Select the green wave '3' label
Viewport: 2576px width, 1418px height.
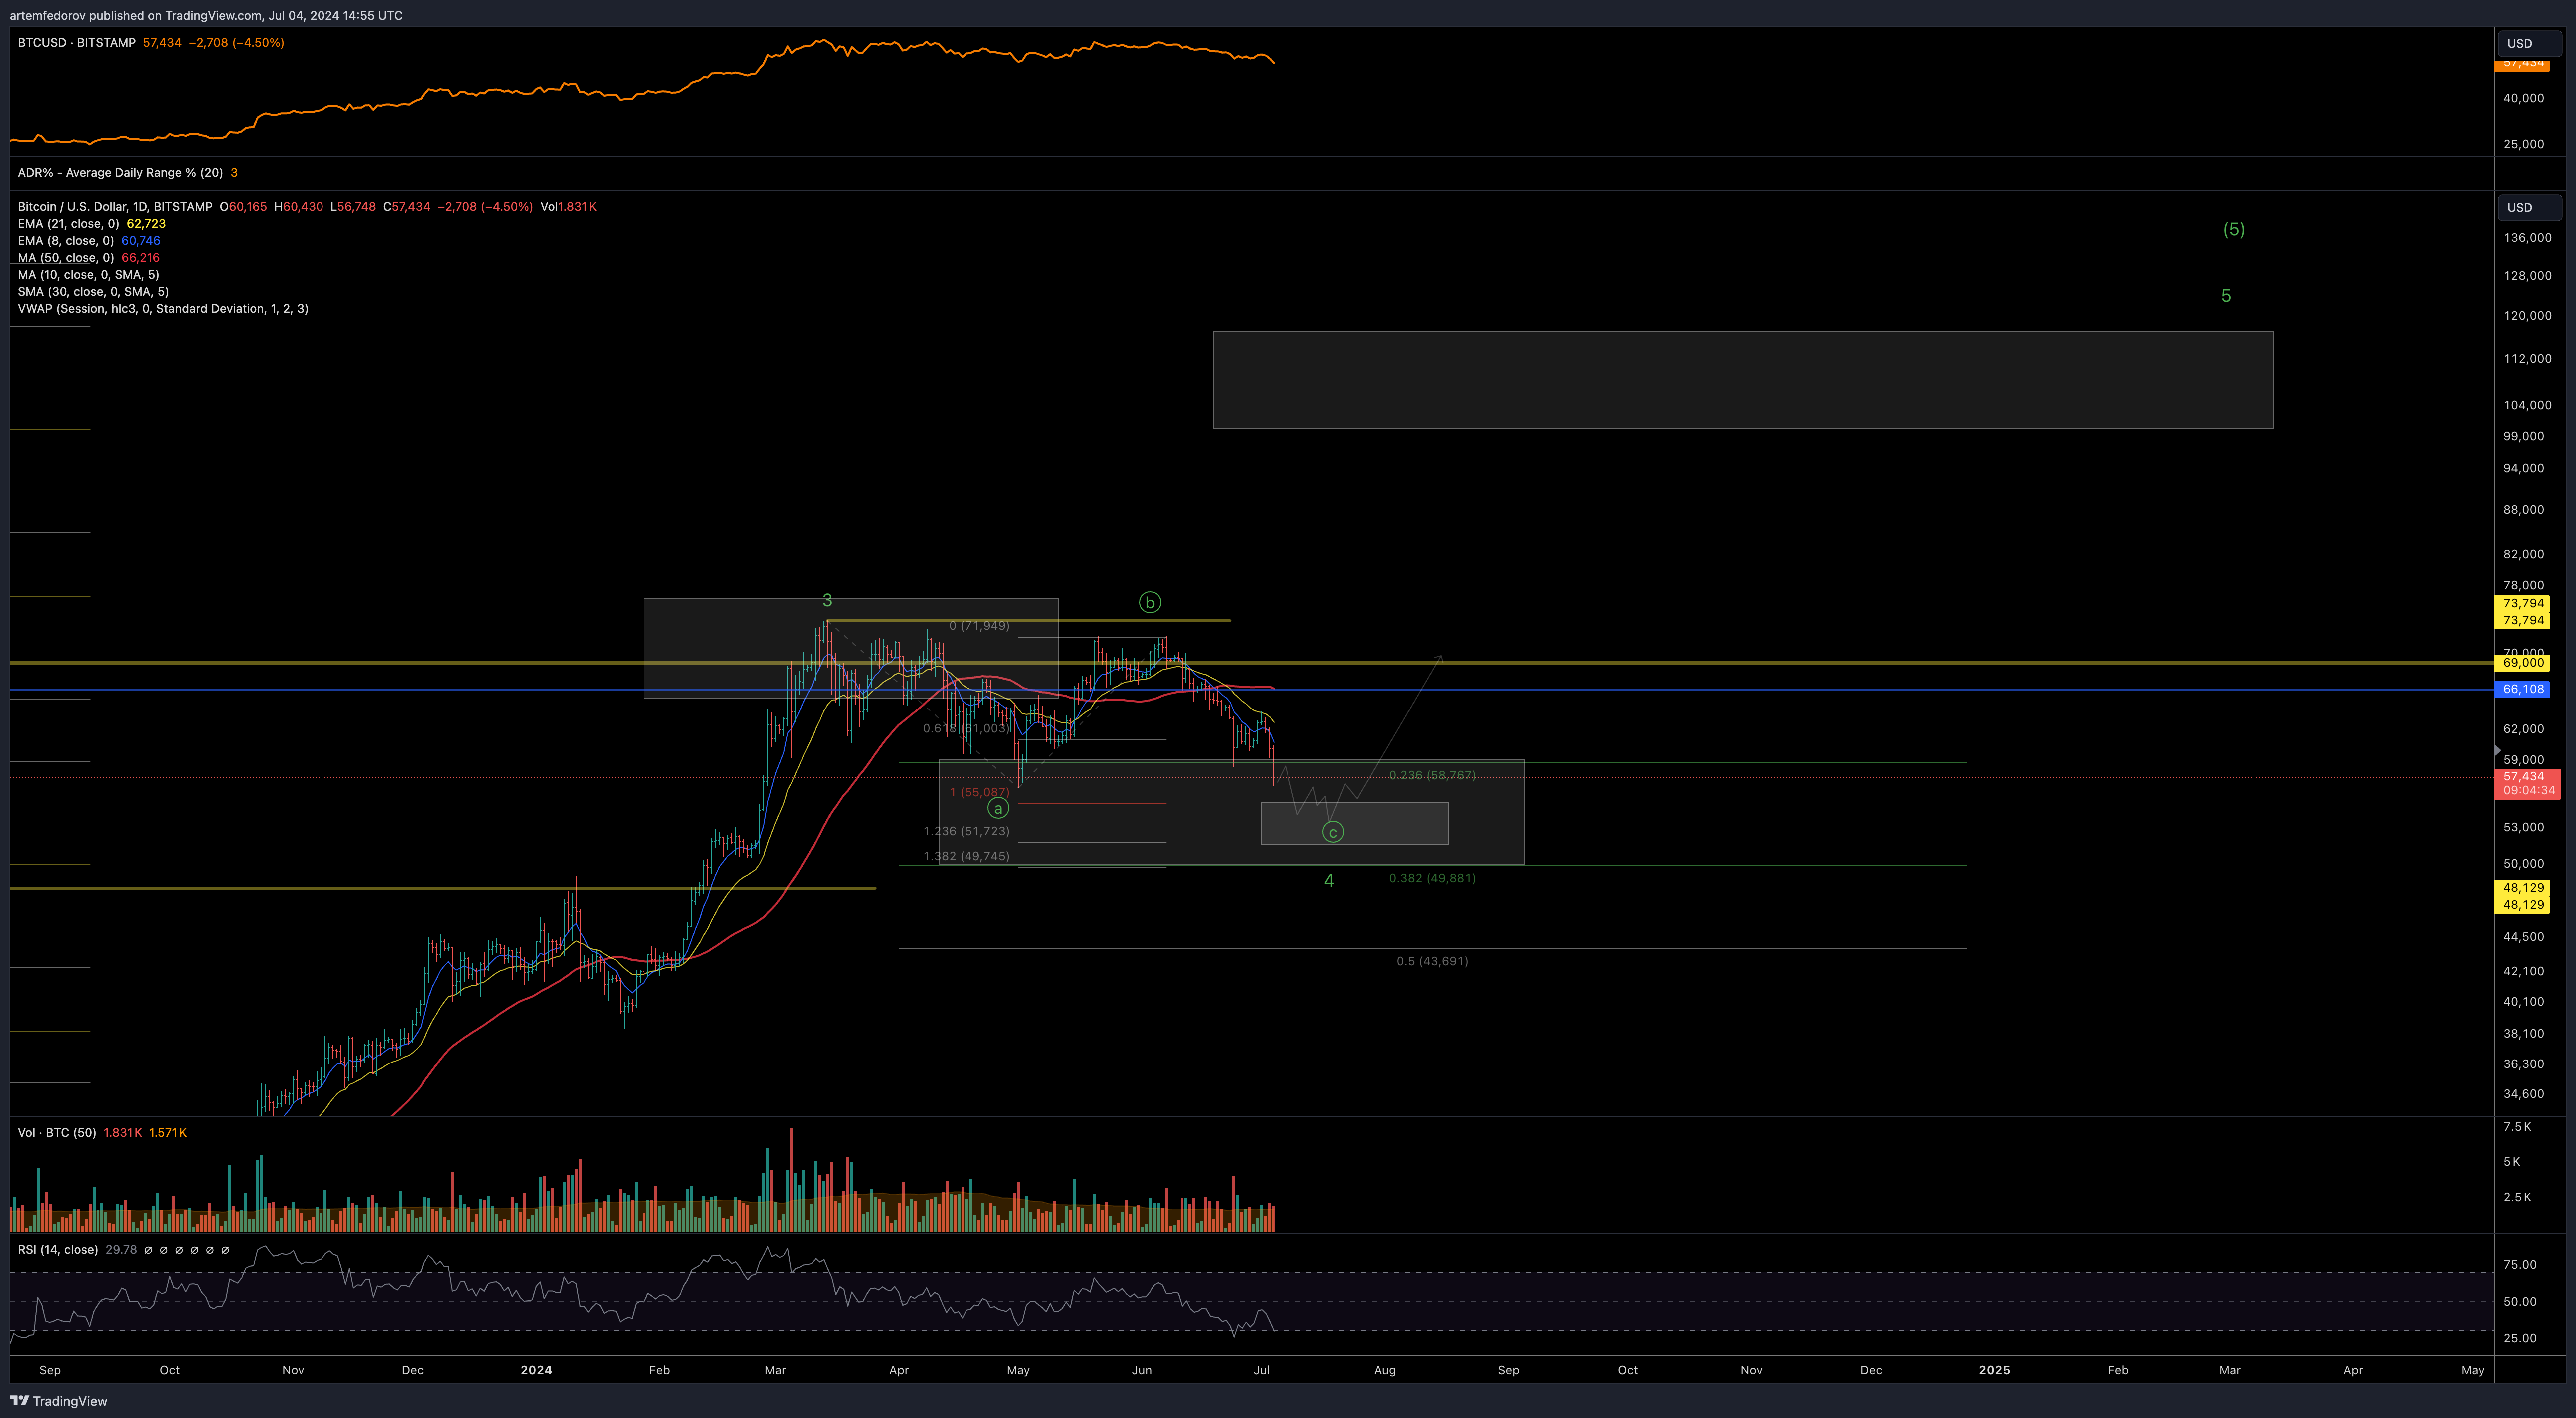[x=827, y=600]
